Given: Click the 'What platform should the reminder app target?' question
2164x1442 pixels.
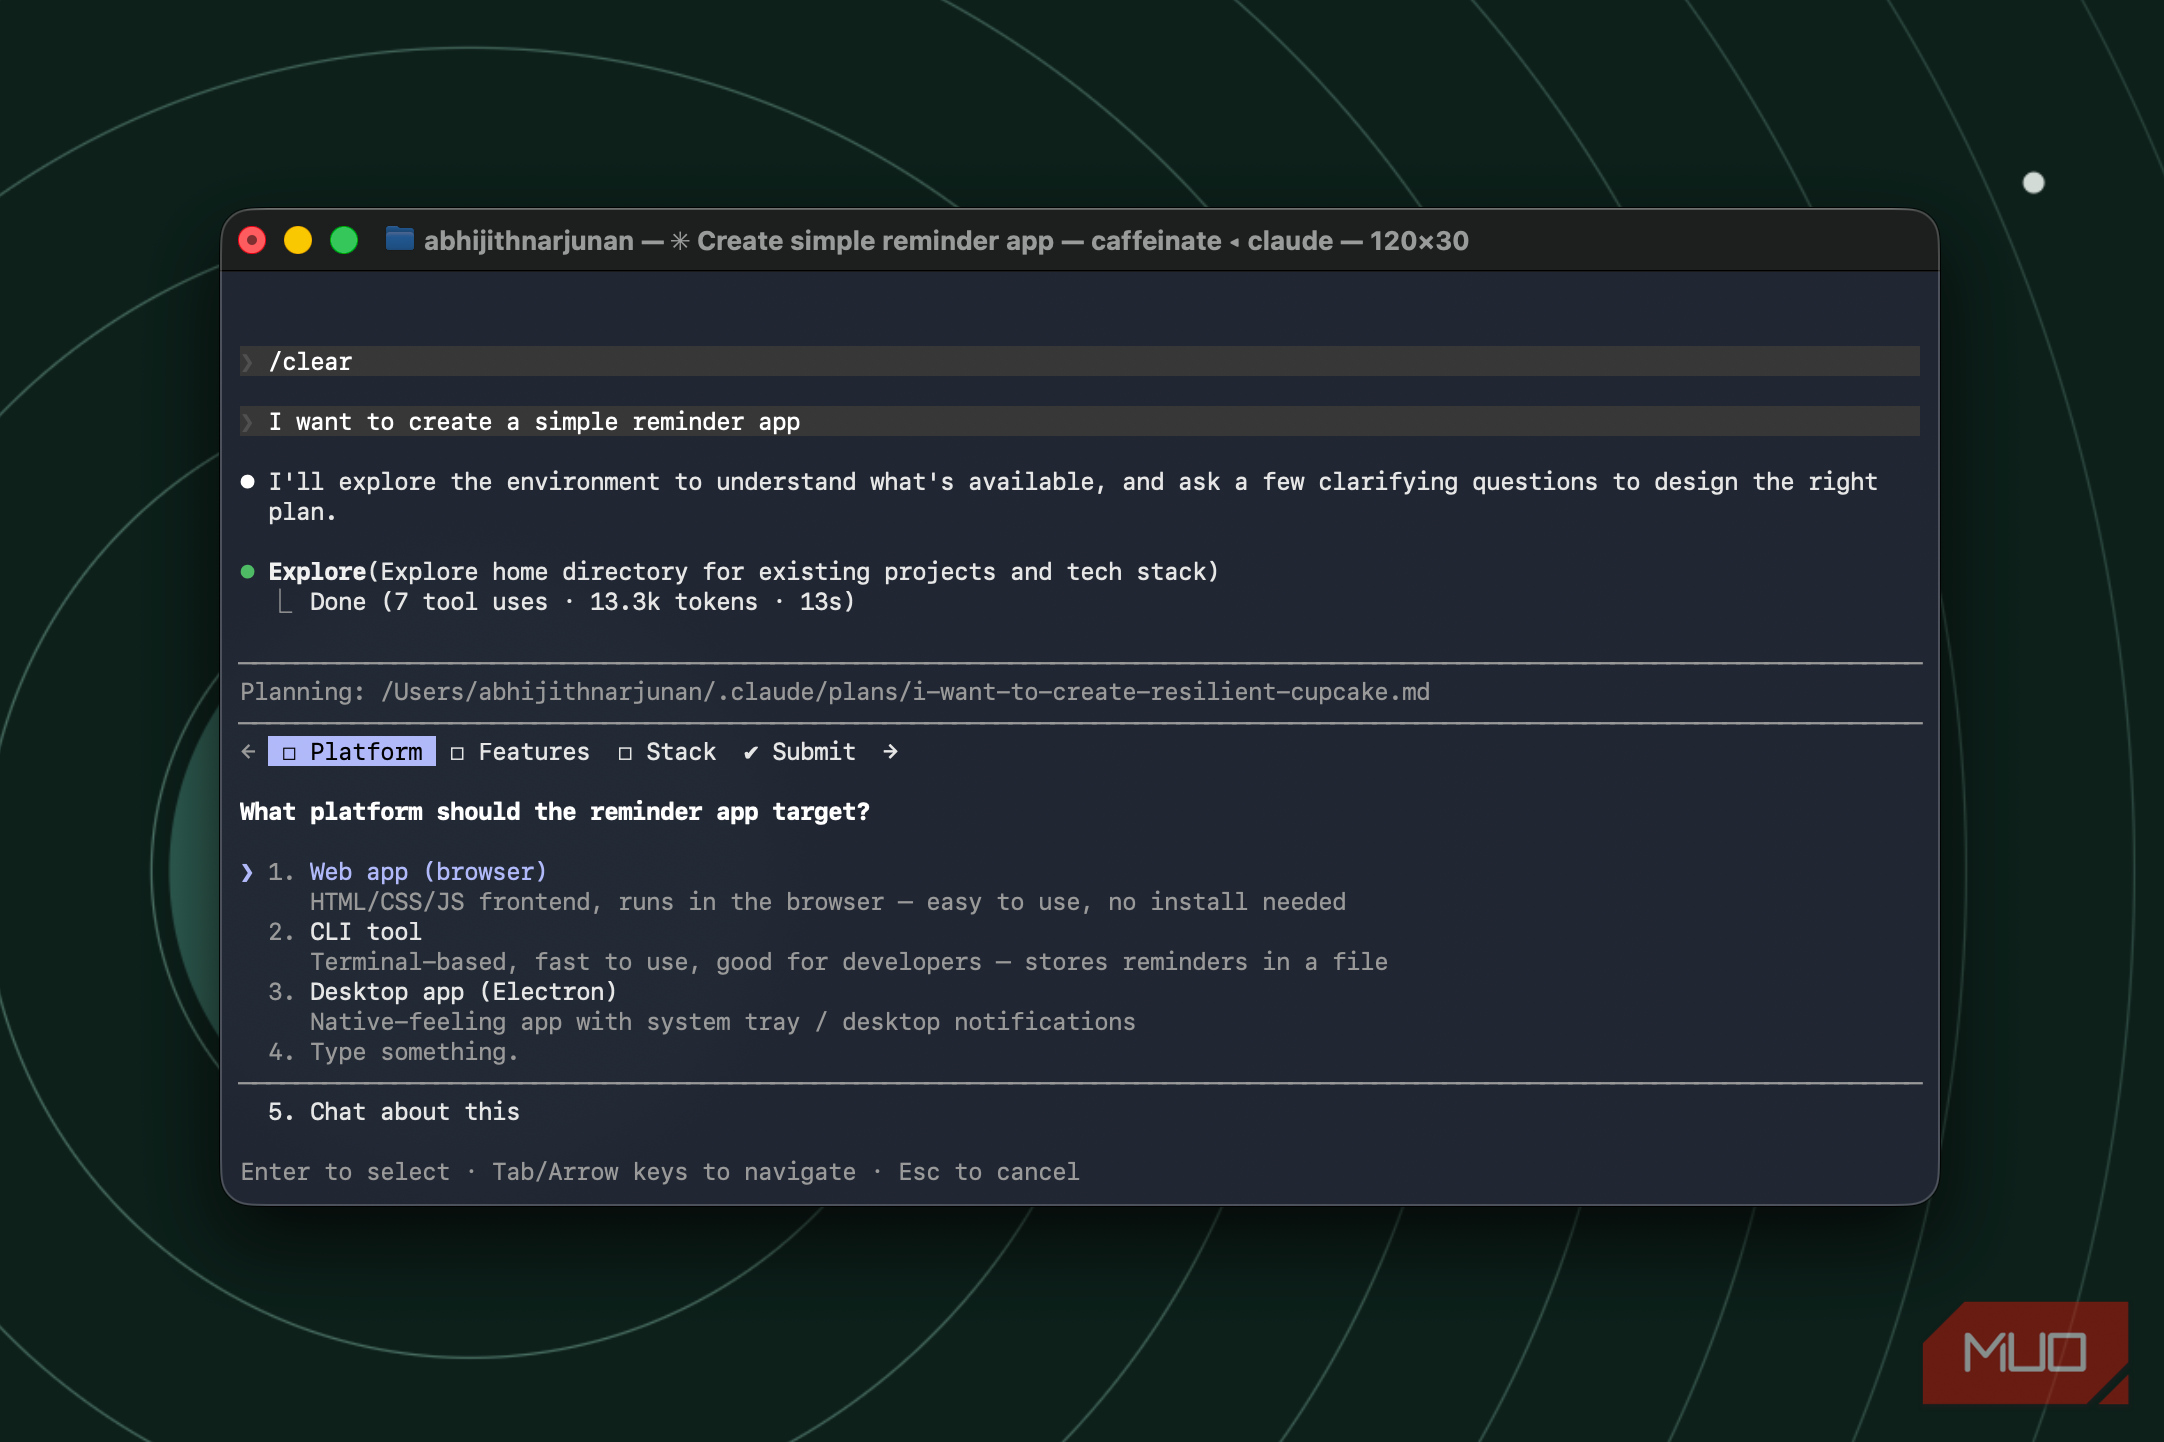Looking at the screenshot, I should point(555,812).
